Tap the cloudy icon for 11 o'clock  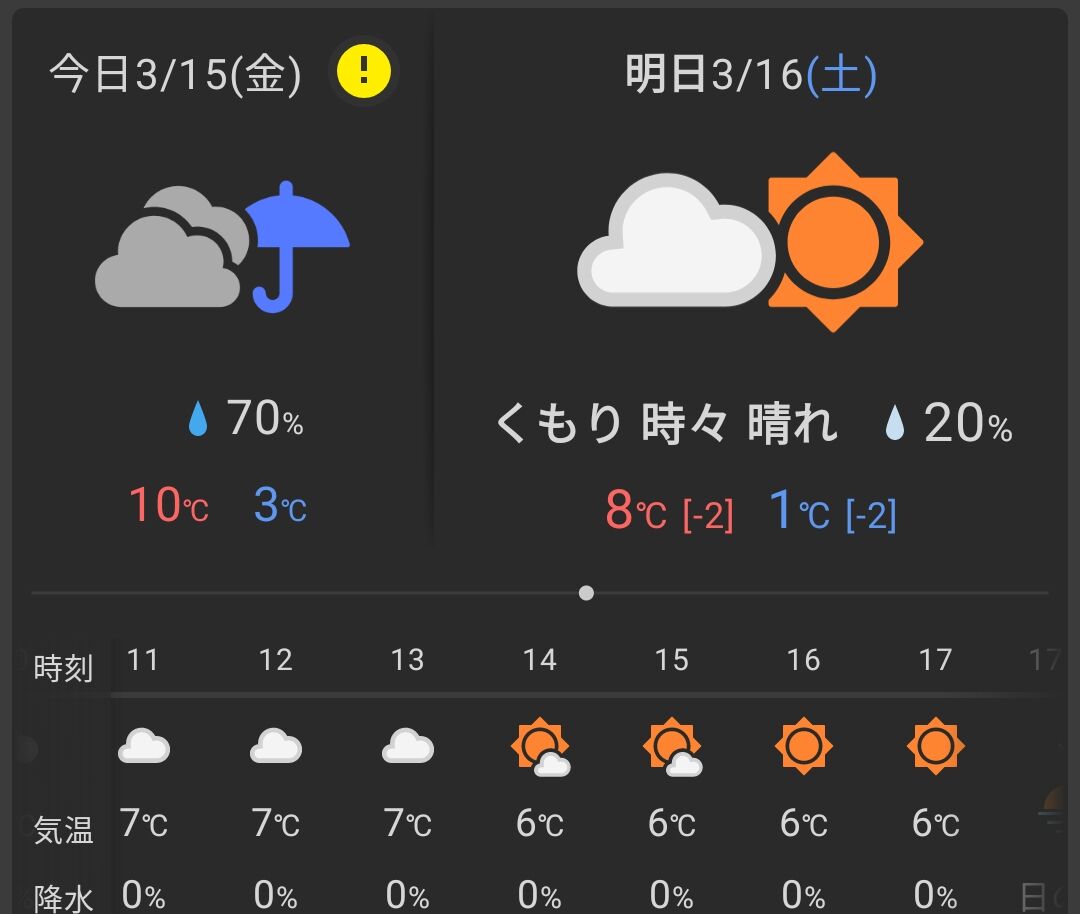(143, 746)
